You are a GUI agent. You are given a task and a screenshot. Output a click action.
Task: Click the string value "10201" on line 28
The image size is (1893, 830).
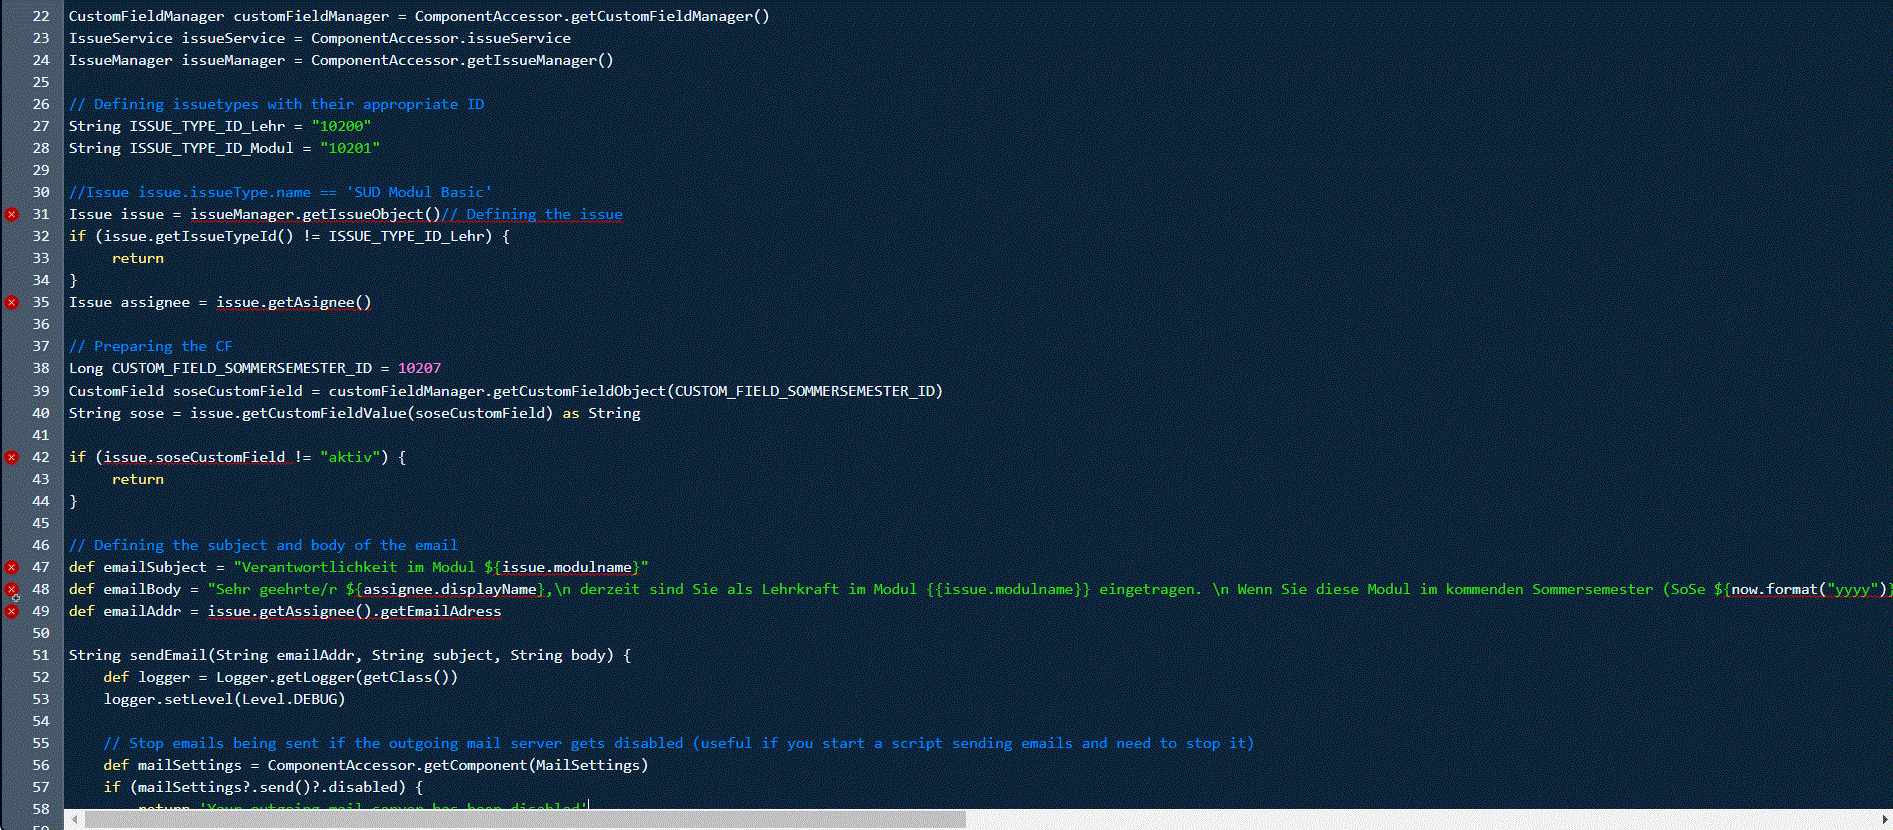(x=350, y=148)
